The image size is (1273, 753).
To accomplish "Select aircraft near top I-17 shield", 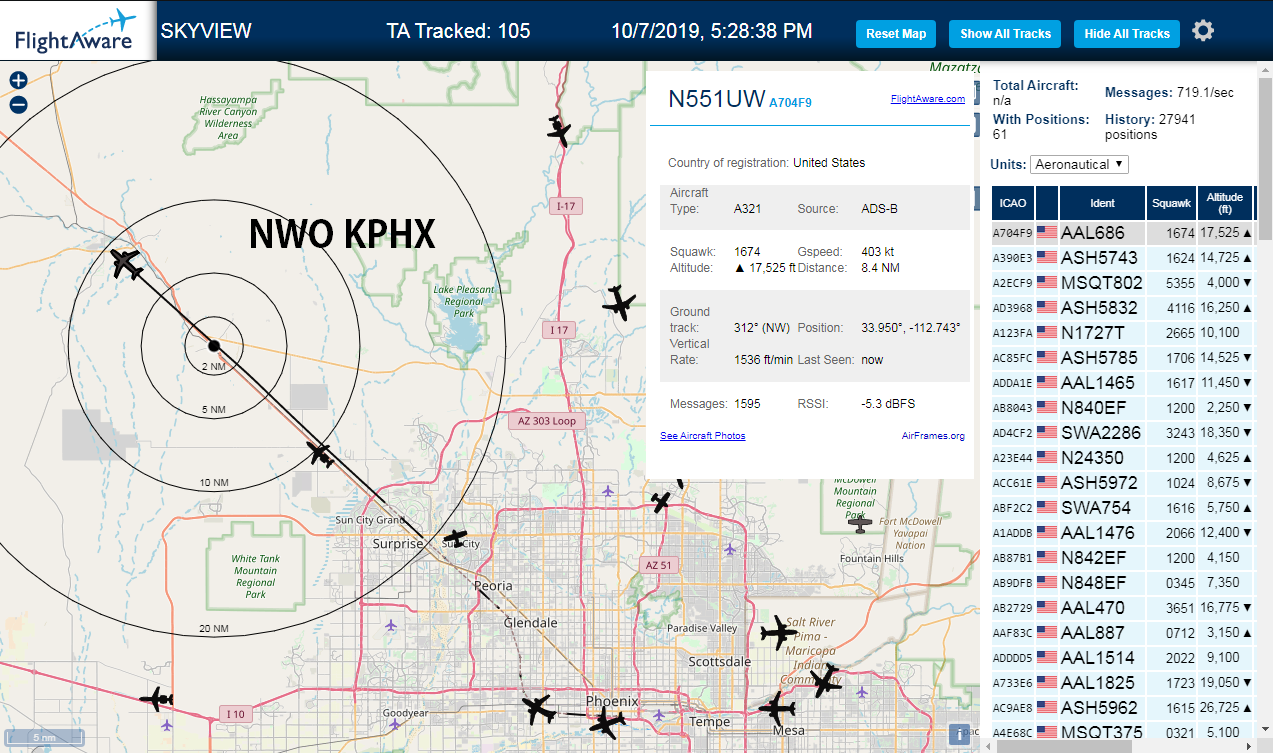I will [x=558, y=131].
